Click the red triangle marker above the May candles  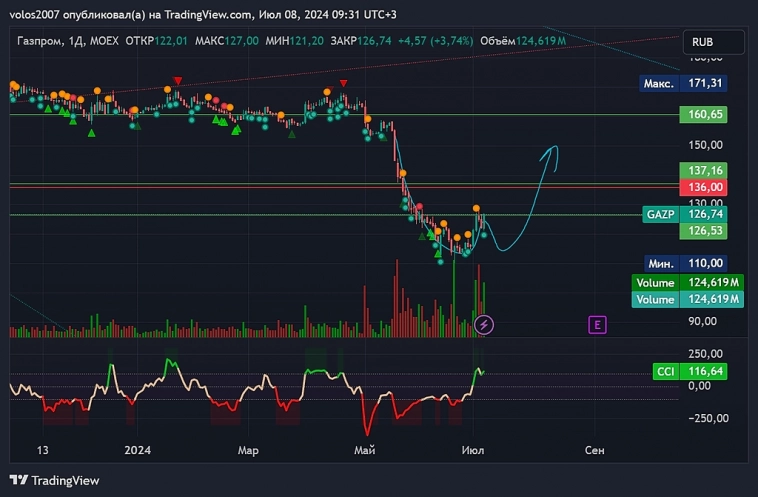[344, 83]
